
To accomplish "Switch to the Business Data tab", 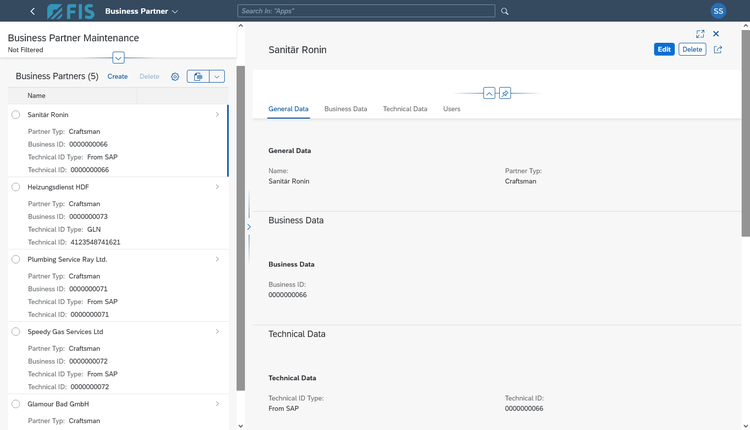I will click(x=346, y=109).
